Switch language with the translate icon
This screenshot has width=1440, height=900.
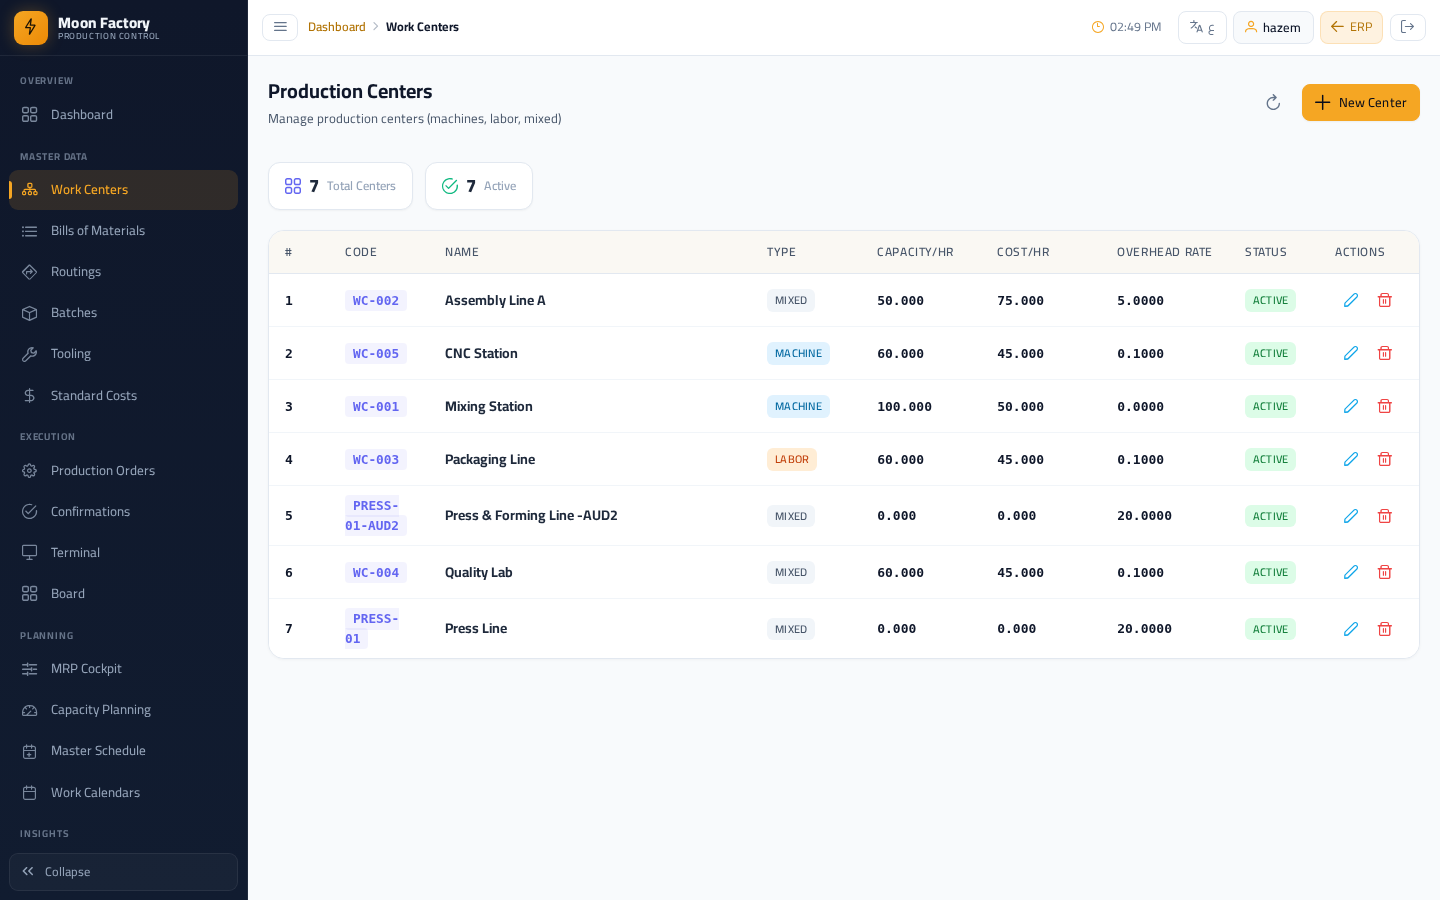tap(1202, 27)
